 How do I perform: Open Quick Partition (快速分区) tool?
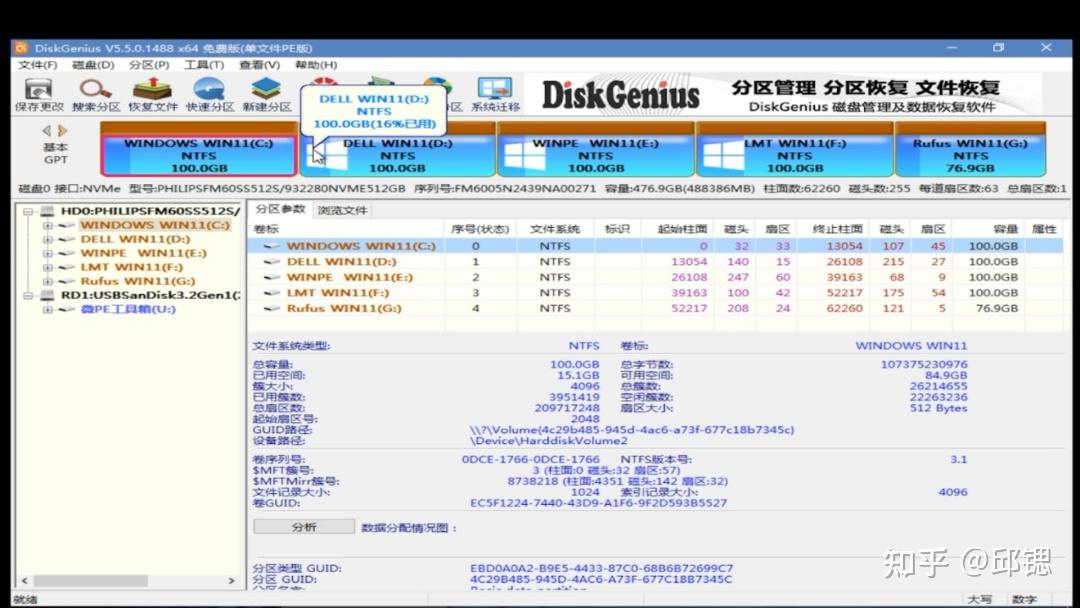click(209, 95)
